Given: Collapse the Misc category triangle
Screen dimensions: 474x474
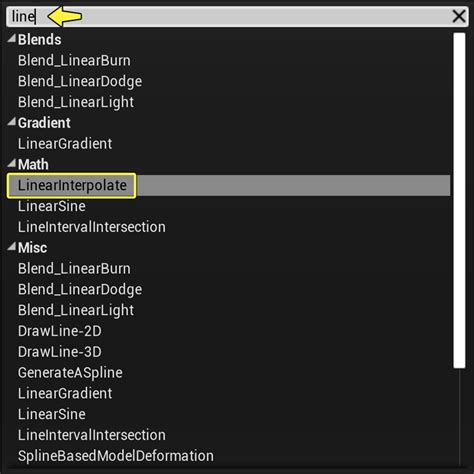Looking at the screenshot, I should (12, 247).
